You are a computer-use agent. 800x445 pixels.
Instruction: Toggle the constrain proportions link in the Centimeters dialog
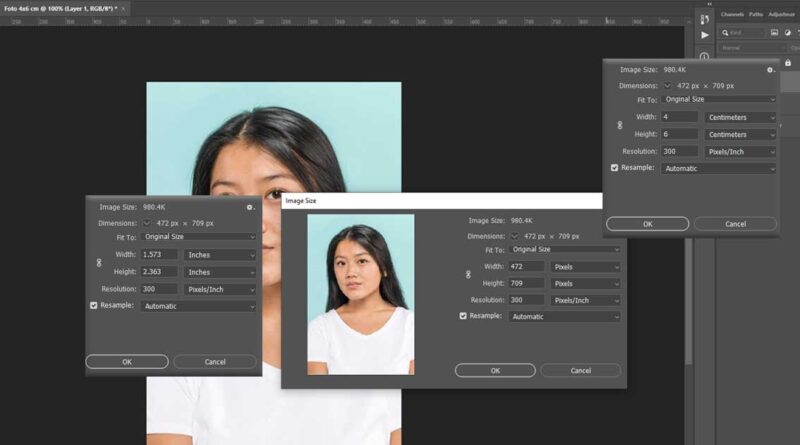(619, 125)
